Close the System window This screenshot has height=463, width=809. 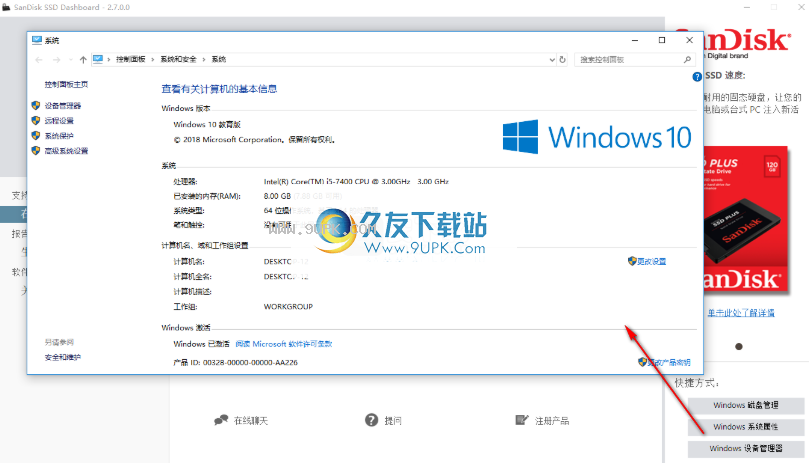[689, 40]
